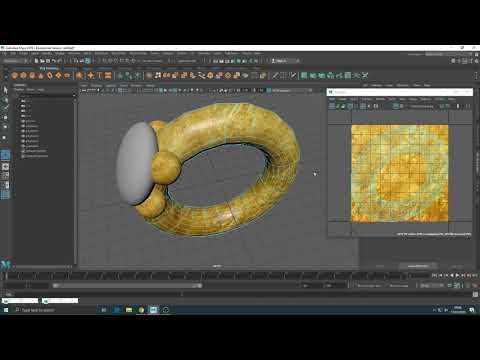Toggle snap to curves

[110, 61]
